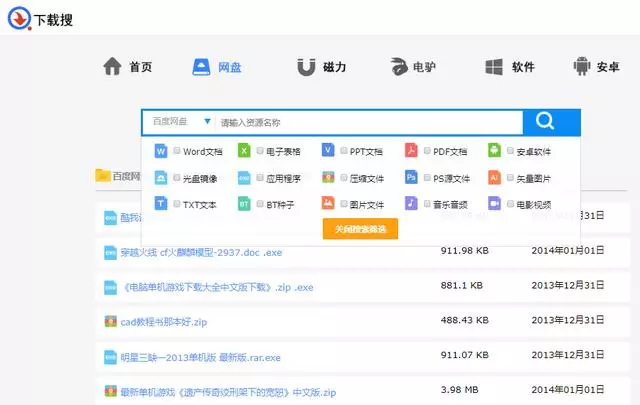
Task: Click the home house icon
Action: click(x=112, y=67)
